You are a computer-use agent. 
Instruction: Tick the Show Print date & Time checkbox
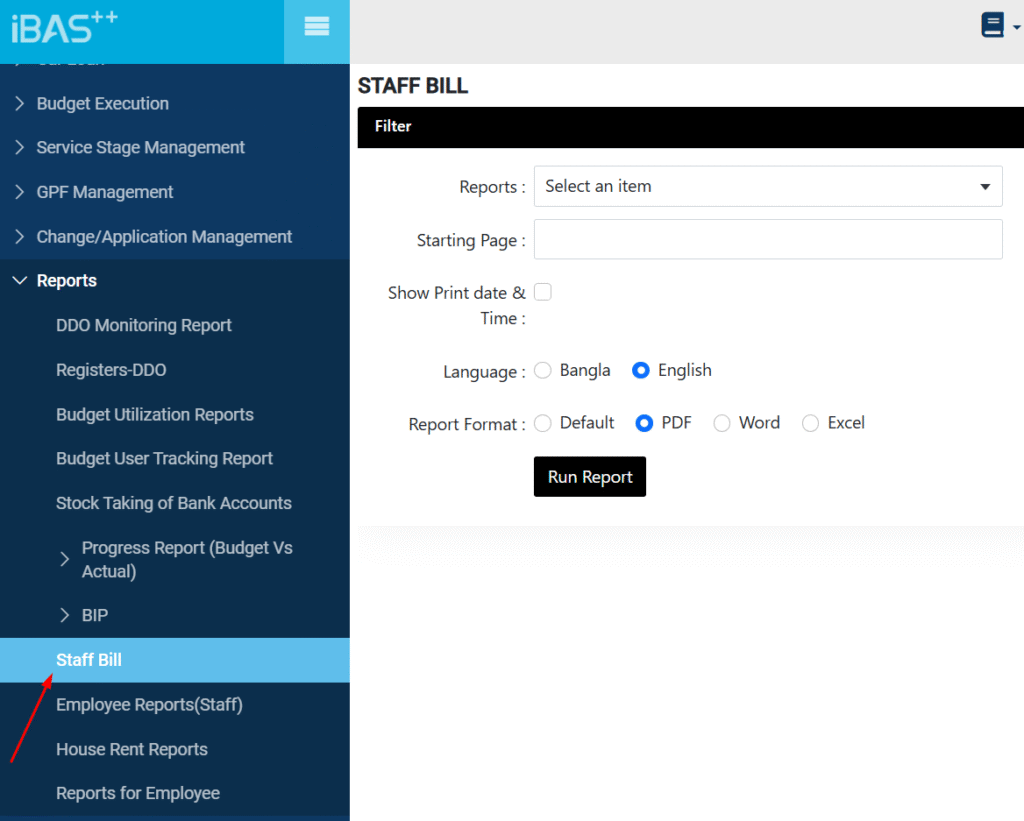pos(543,292)
